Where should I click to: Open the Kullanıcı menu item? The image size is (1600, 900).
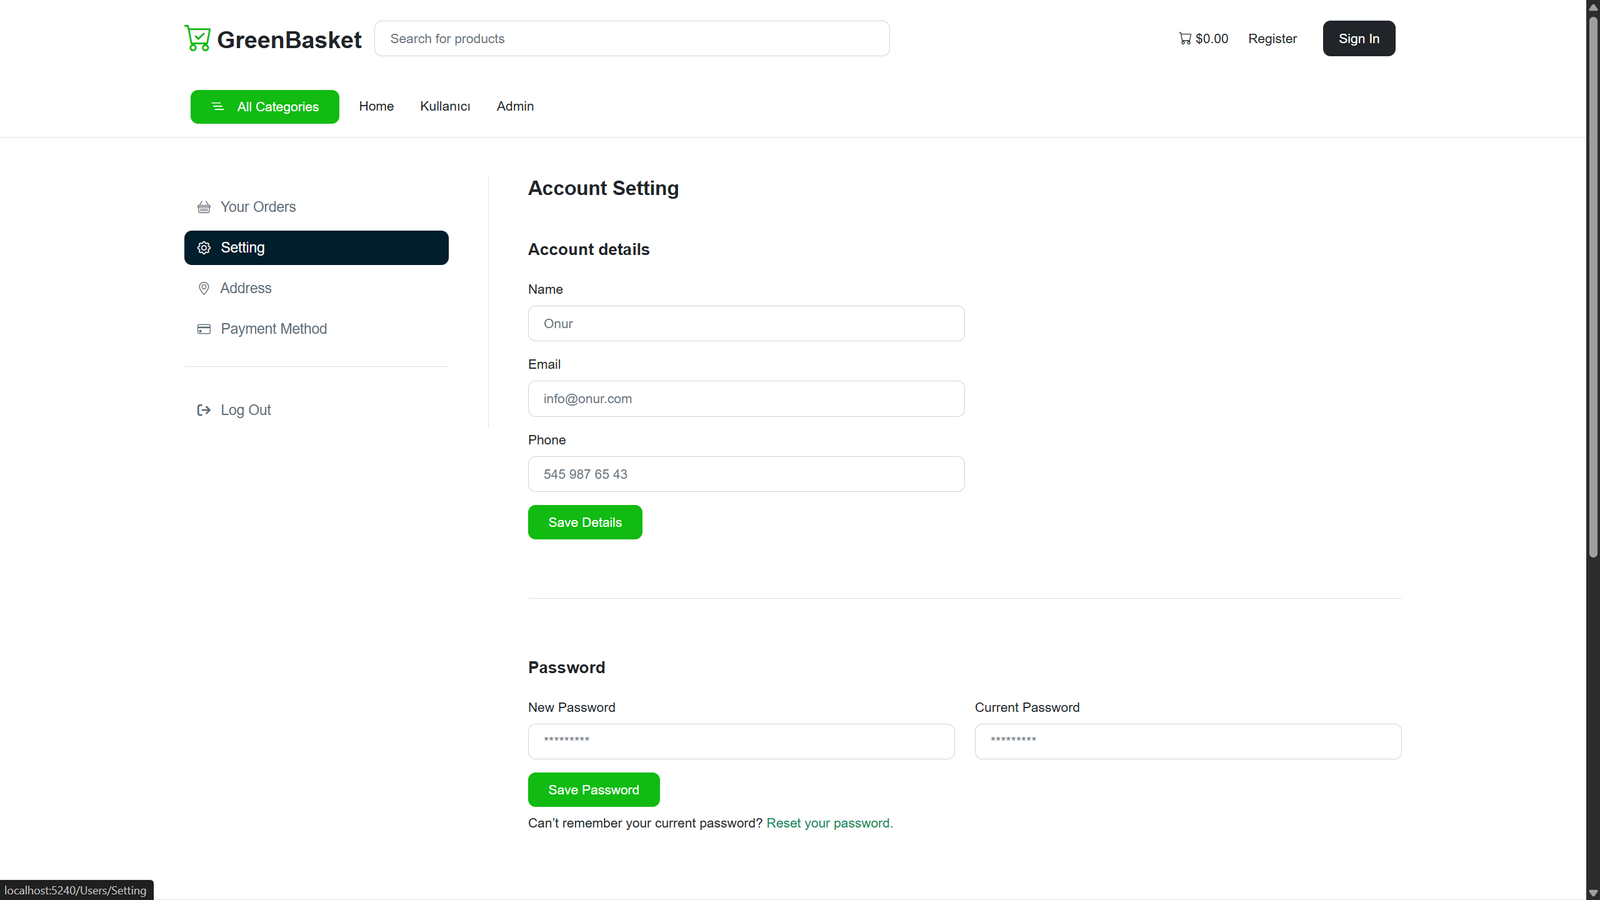click(445, 106)
